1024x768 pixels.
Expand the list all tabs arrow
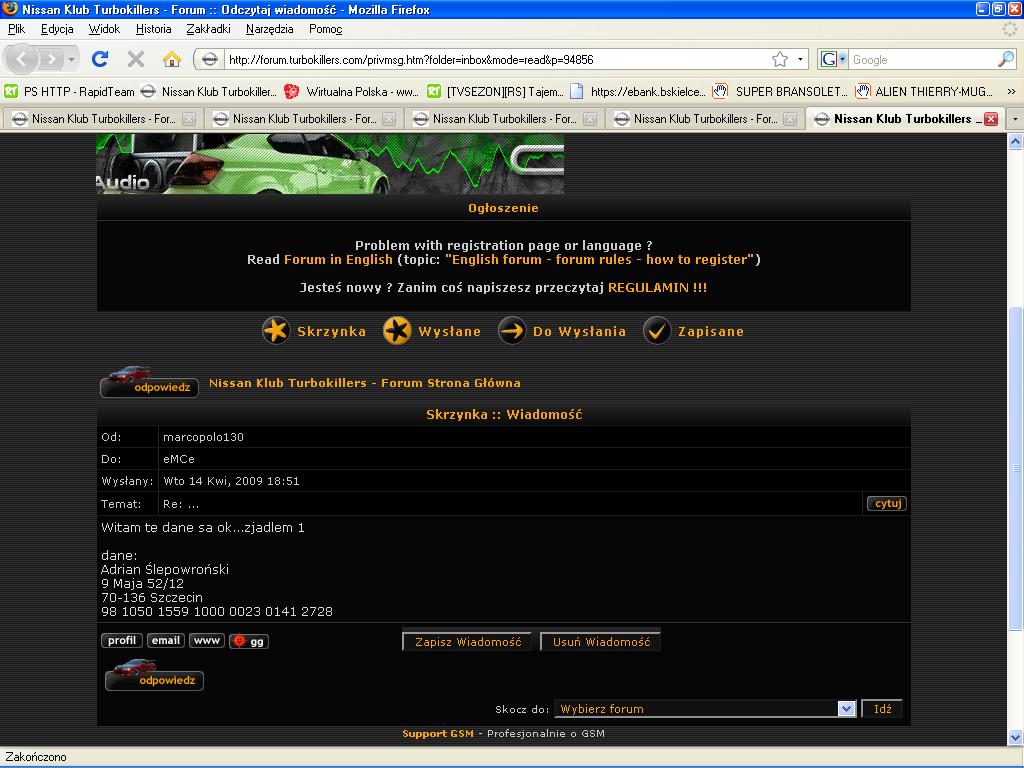click(x=1015, y=118)
